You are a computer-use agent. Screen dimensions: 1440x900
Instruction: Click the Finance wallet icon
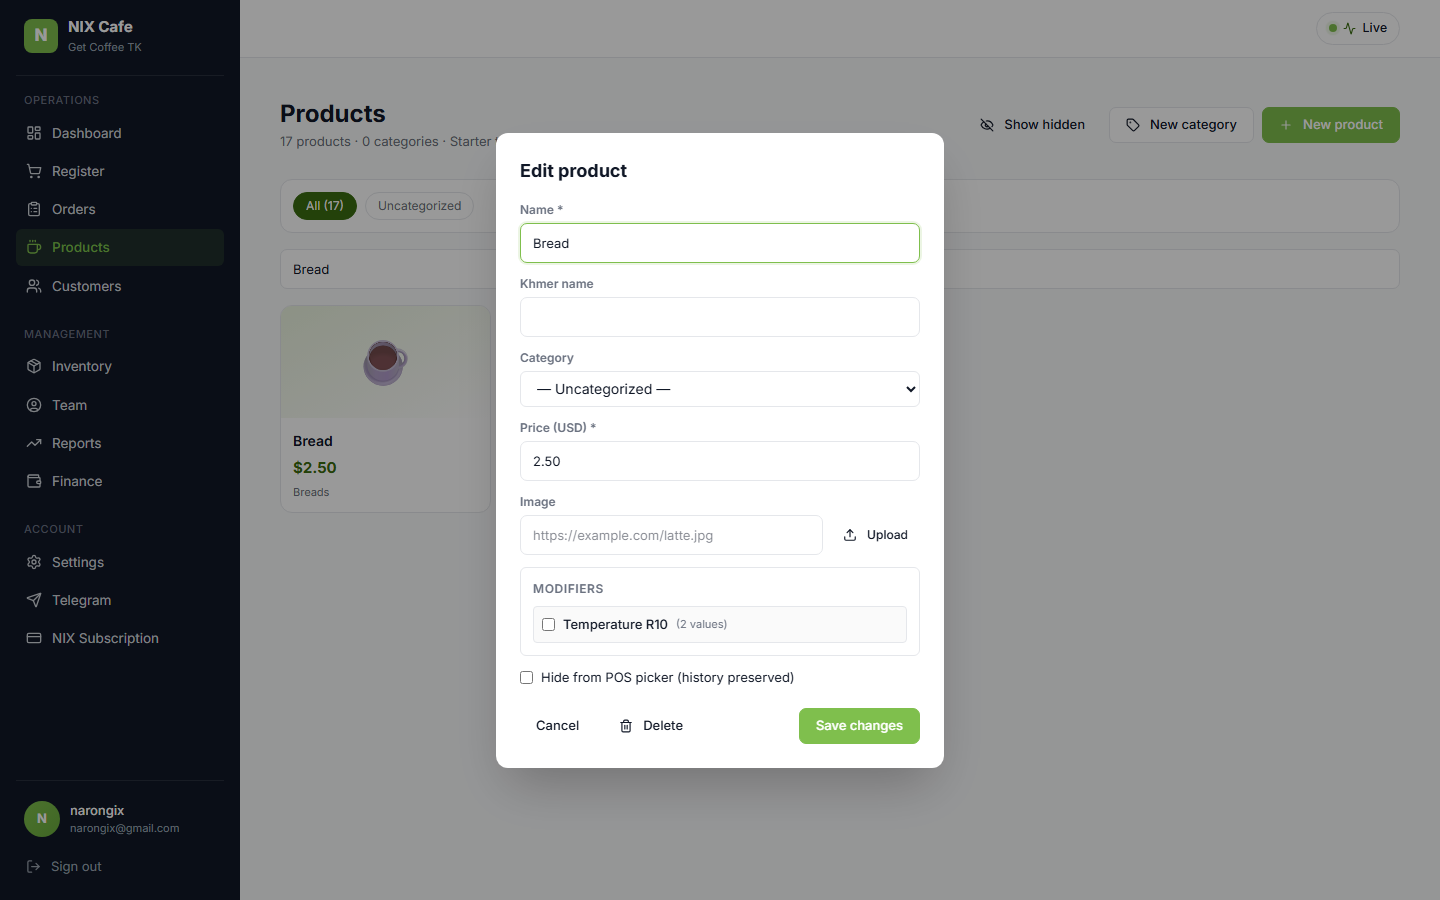(34, 481)
